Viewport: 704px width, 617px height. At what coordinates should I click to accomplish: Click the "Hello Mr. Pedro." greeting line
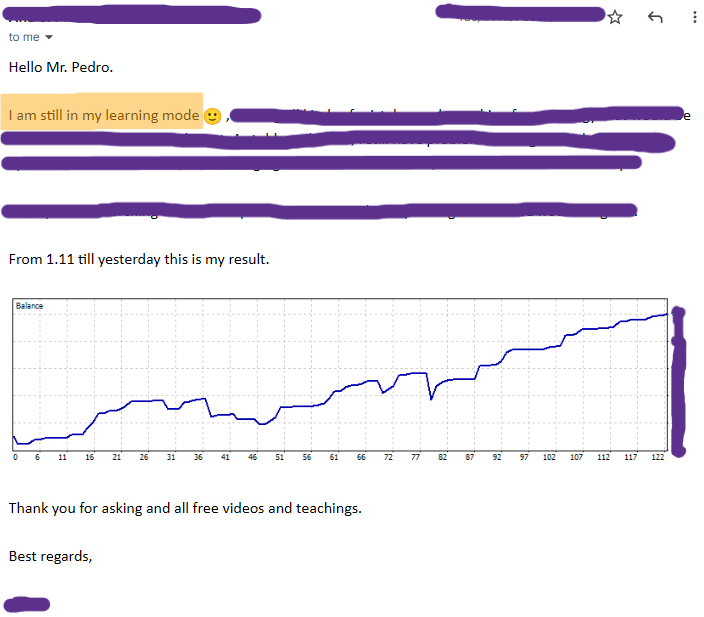pos(61,67)
